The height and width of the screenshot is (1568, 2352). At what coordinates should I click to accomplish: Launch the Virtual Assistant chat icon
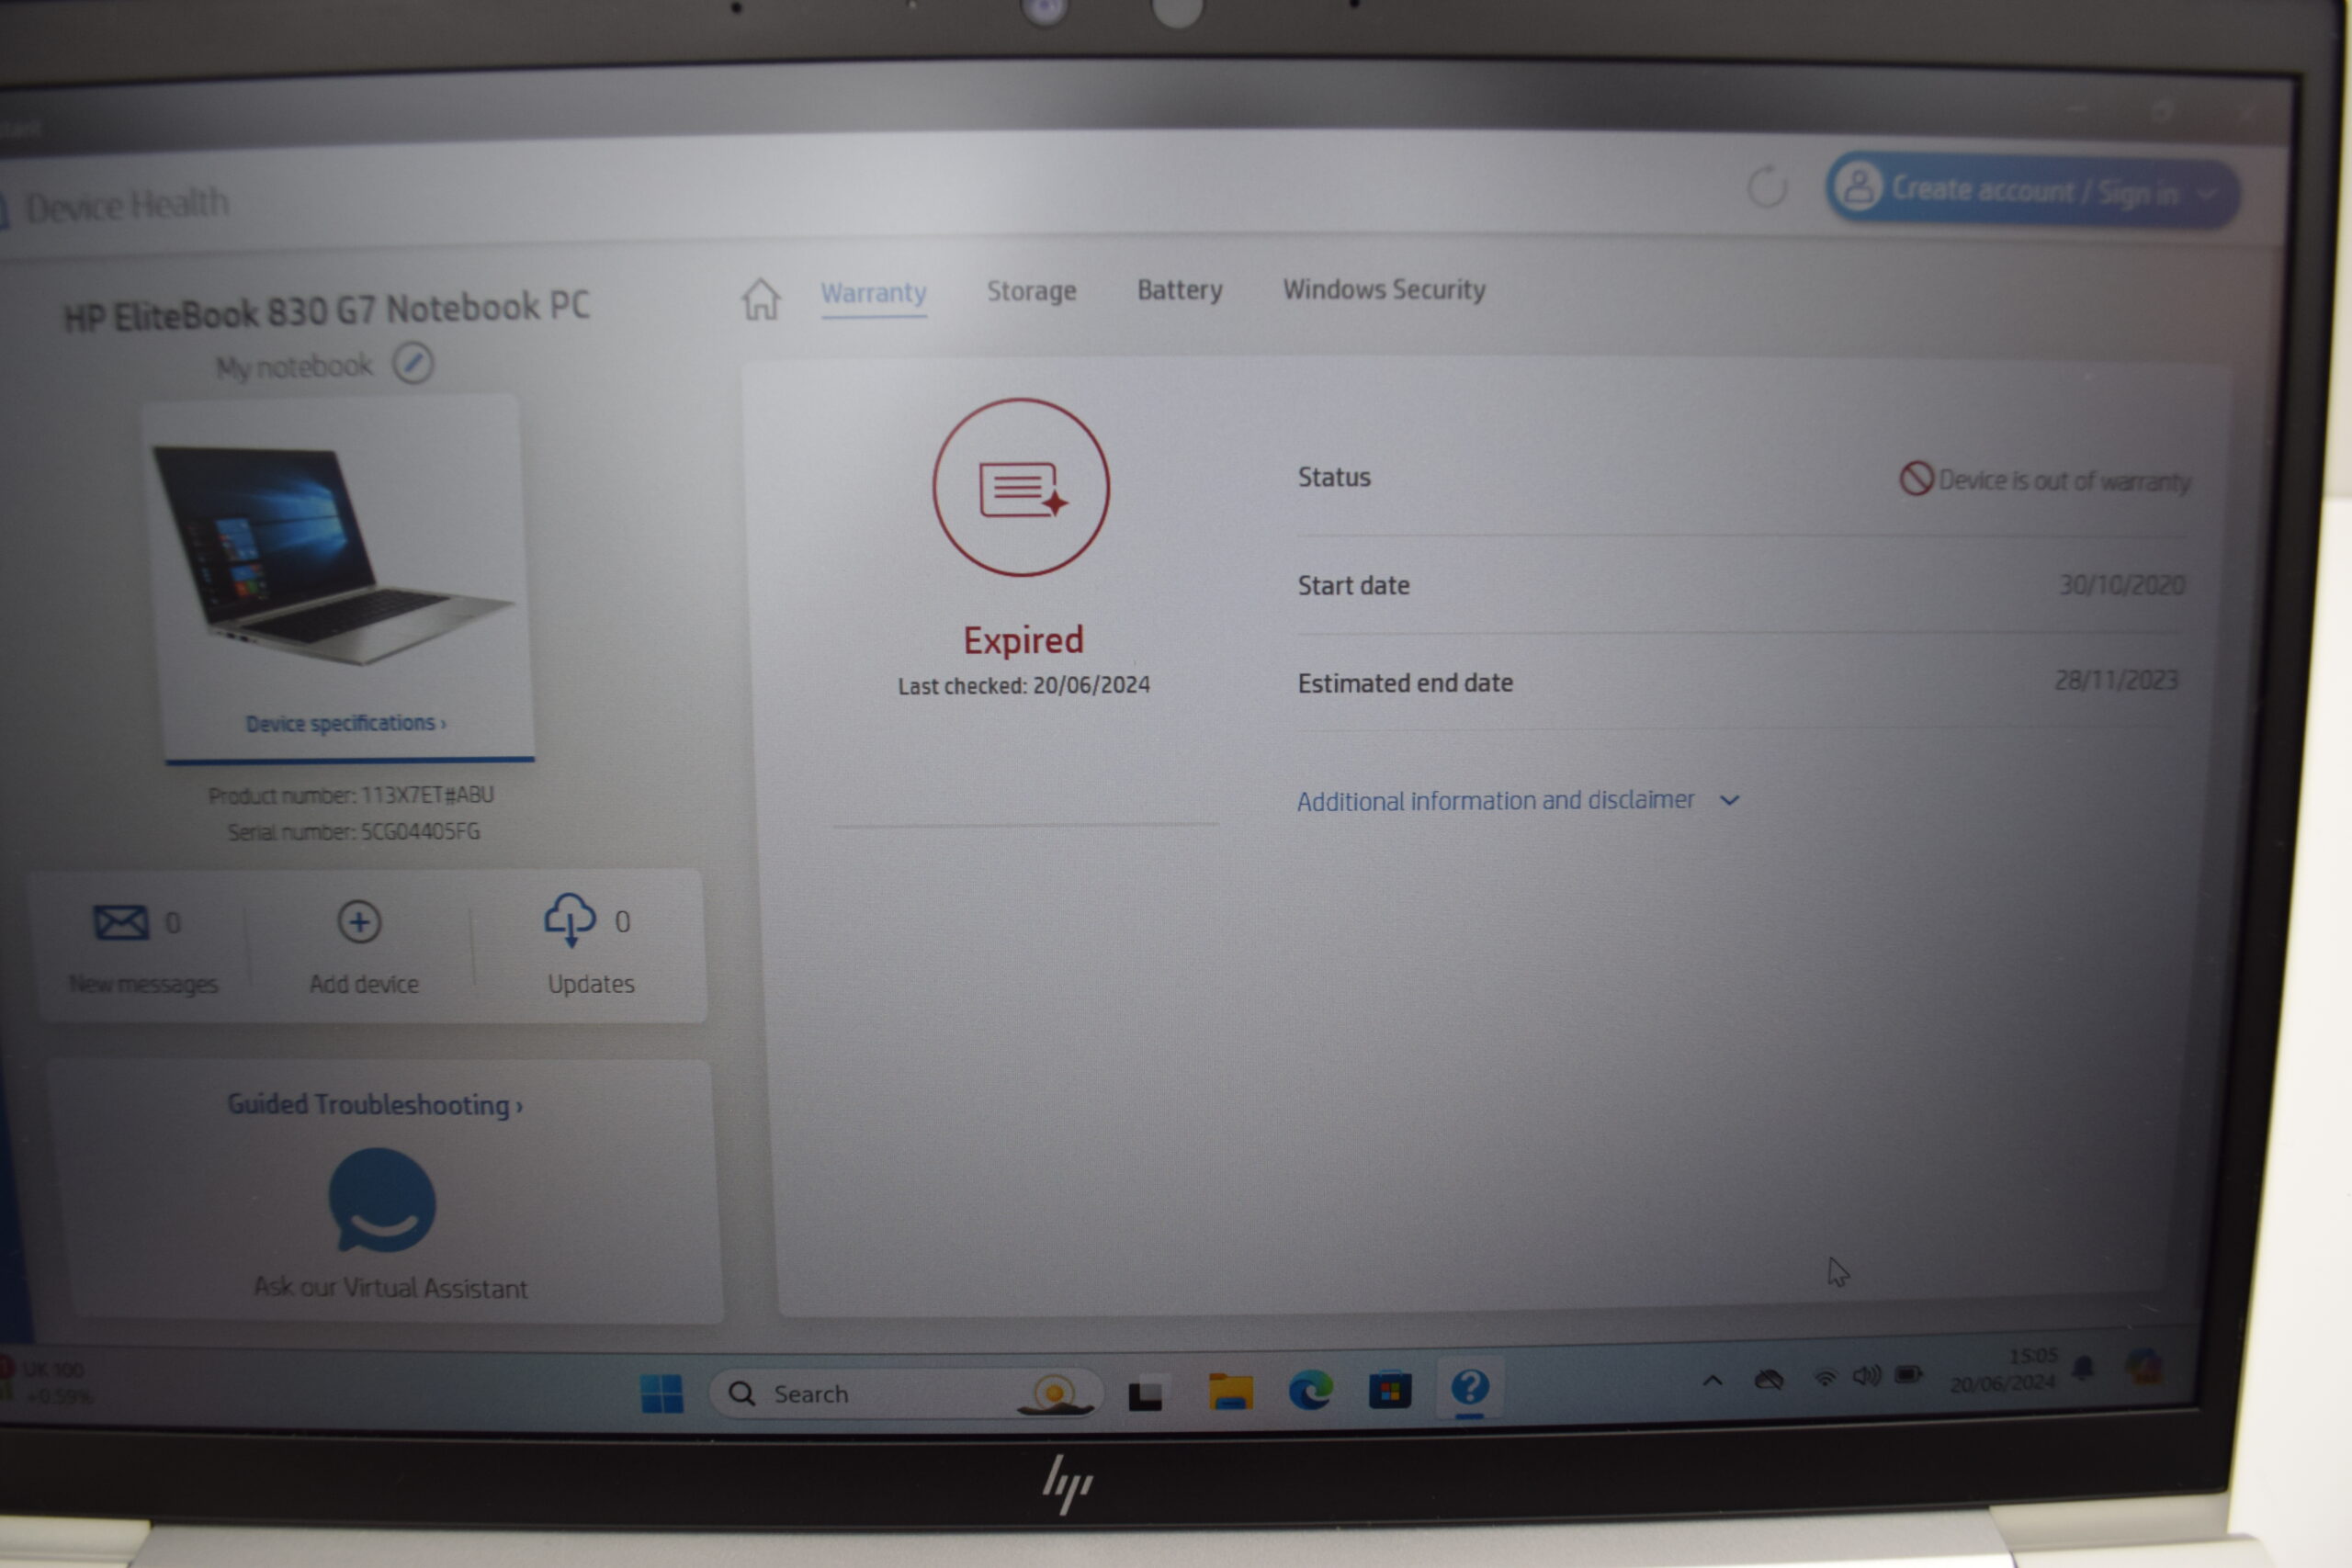click(382, 1200)
